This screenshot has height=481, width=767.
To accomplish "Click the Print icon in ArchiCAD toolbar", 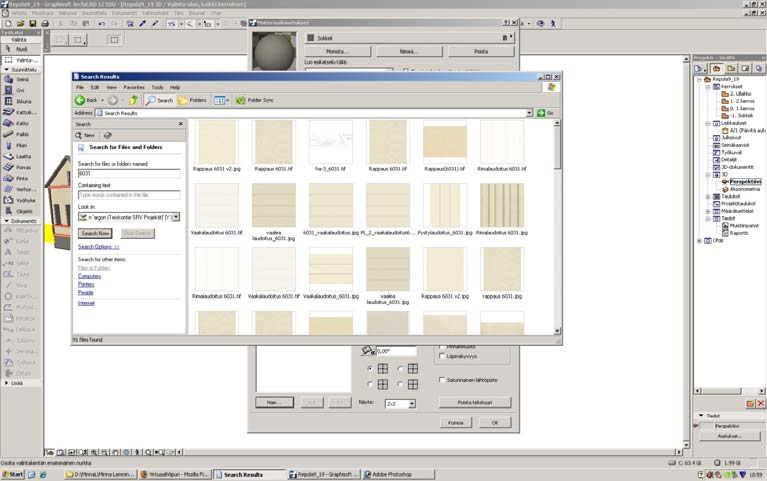I will (45, 23).
